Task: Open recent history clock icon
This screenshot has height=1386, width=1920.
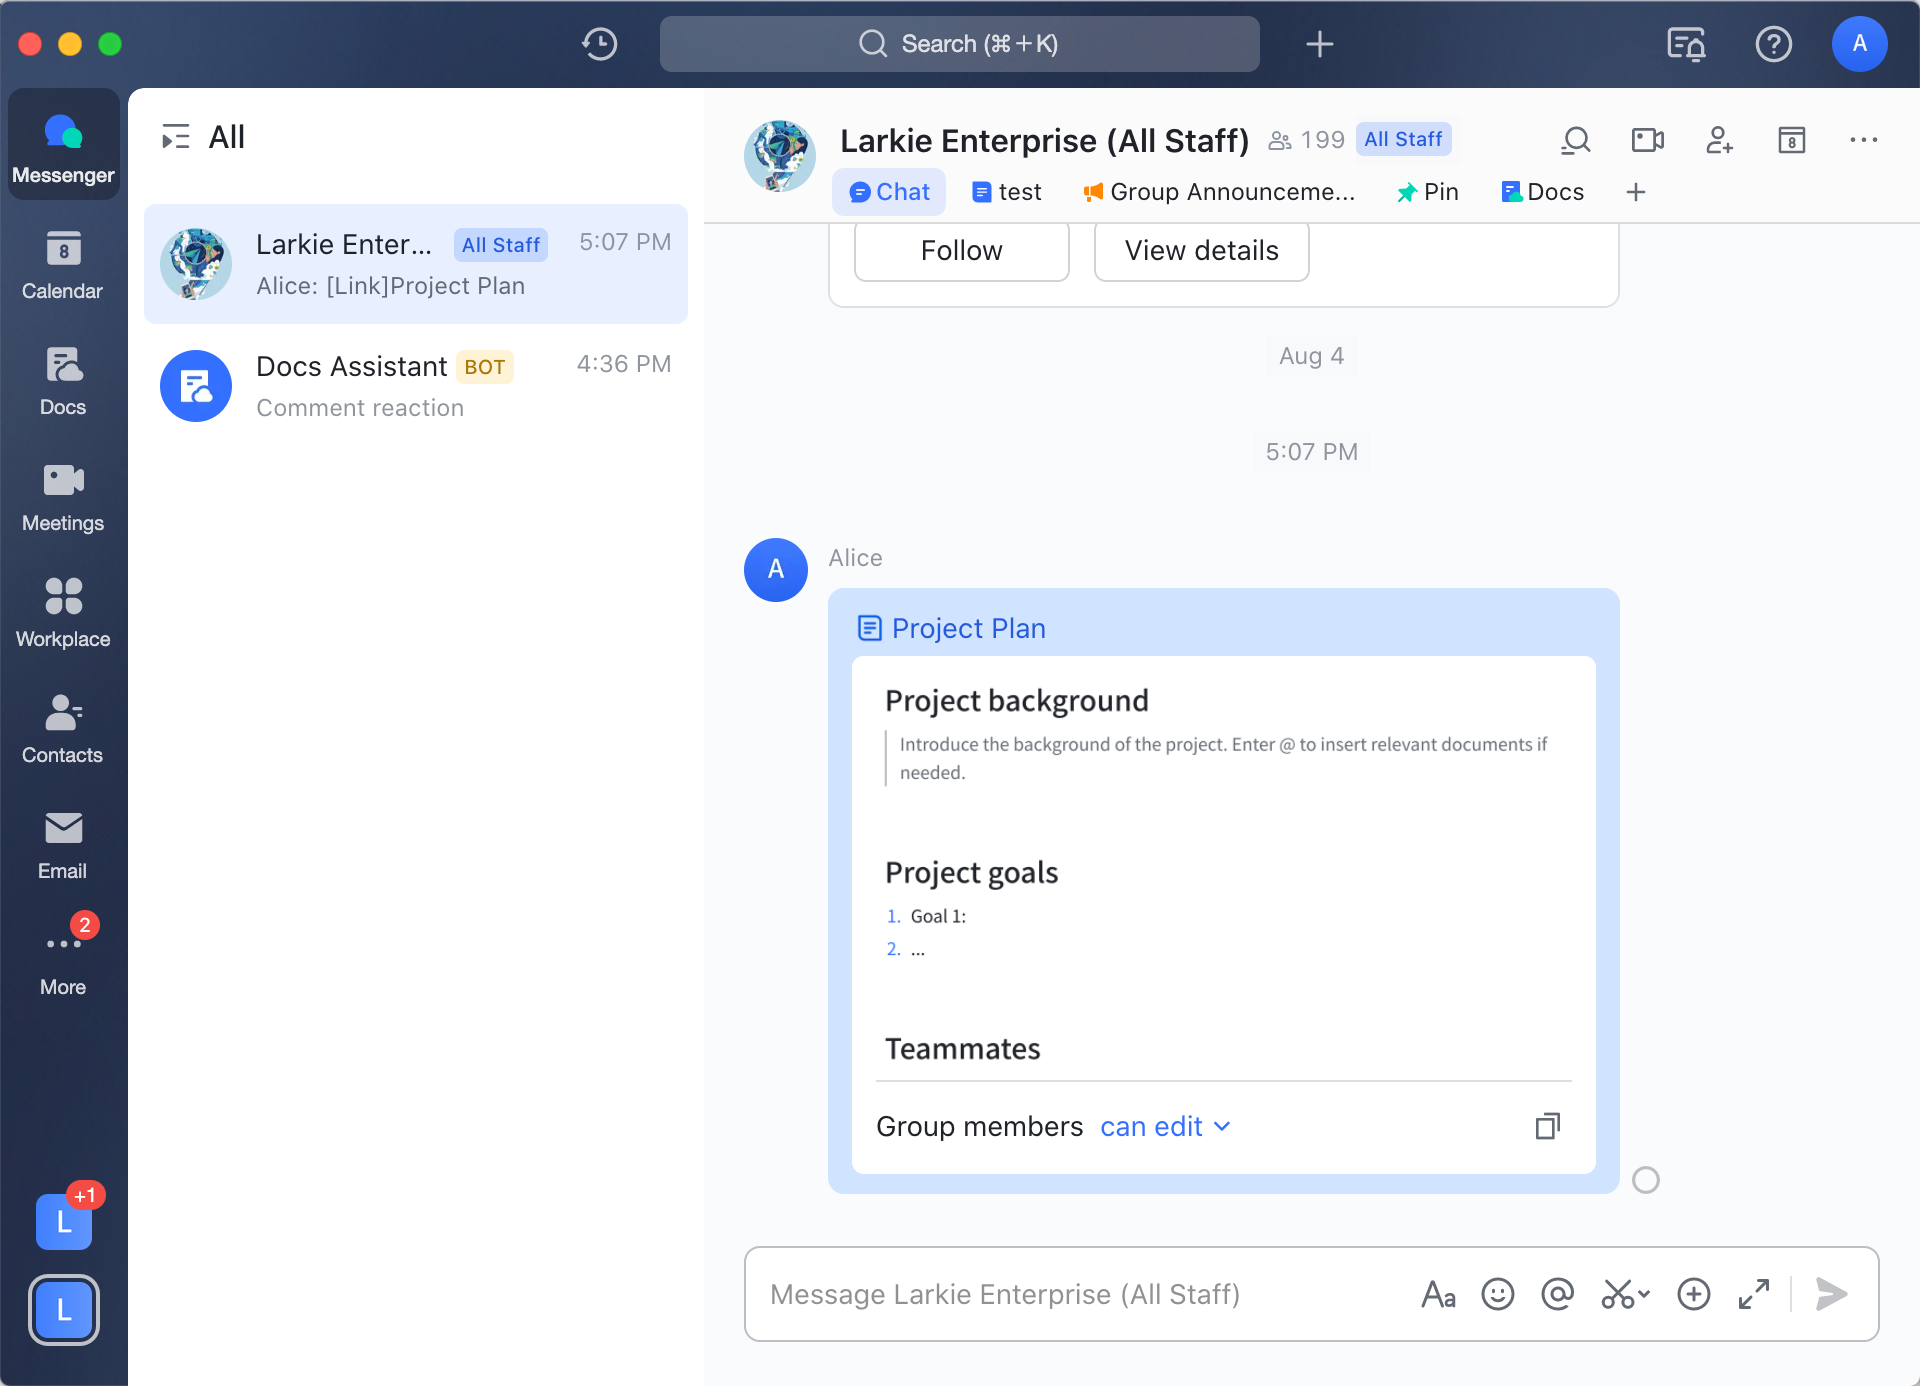Action: 600,44
